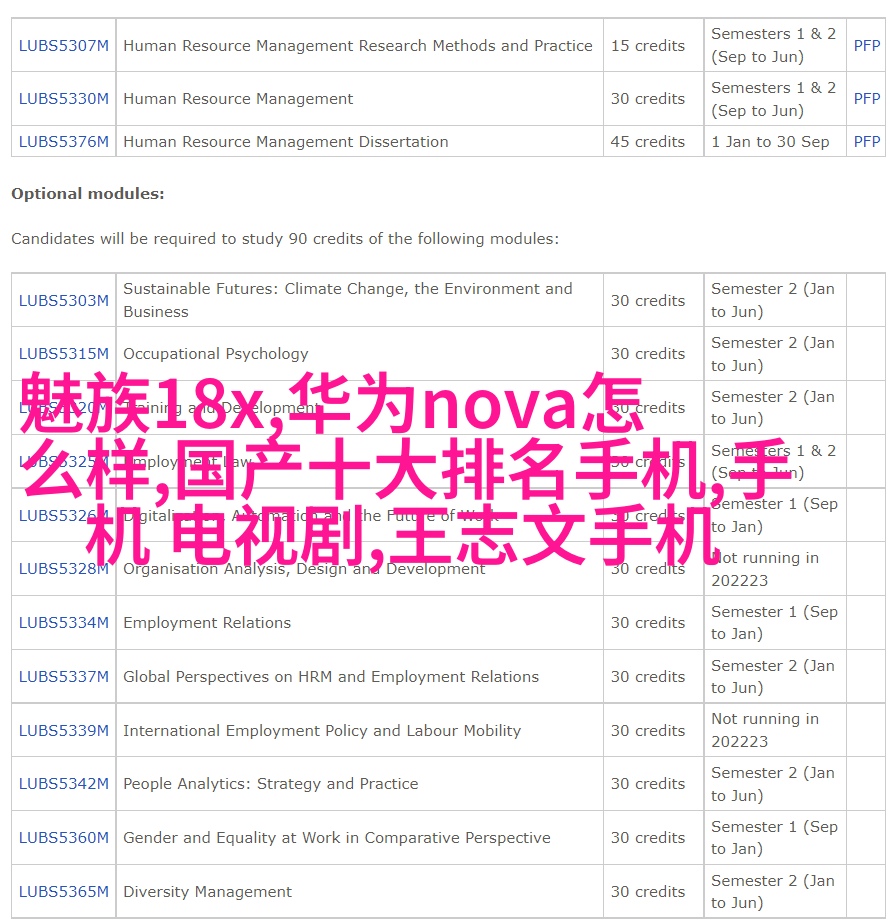
Task: Open the LUBS5337M module link
Action: pyautogui.click(x=64, y=677)
